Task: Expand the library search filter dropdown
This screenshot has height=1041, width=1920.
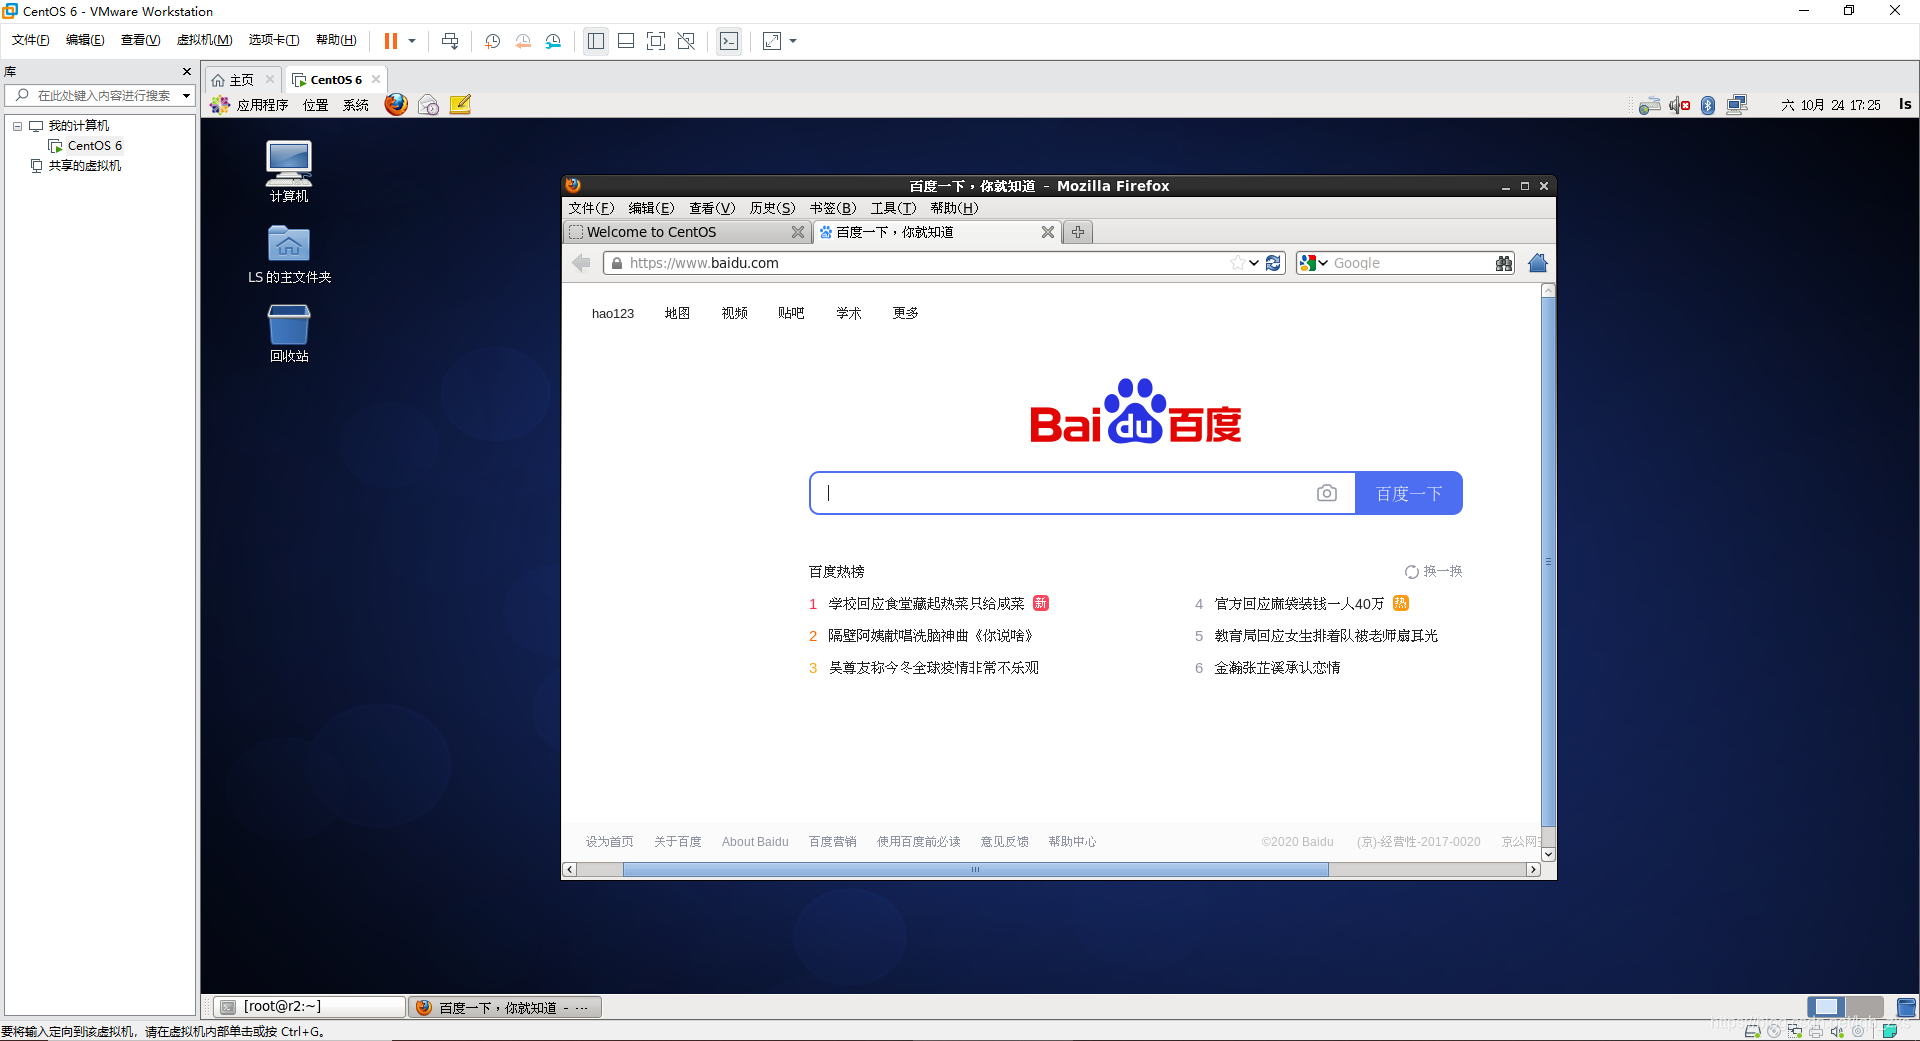Action: [186, 96]
